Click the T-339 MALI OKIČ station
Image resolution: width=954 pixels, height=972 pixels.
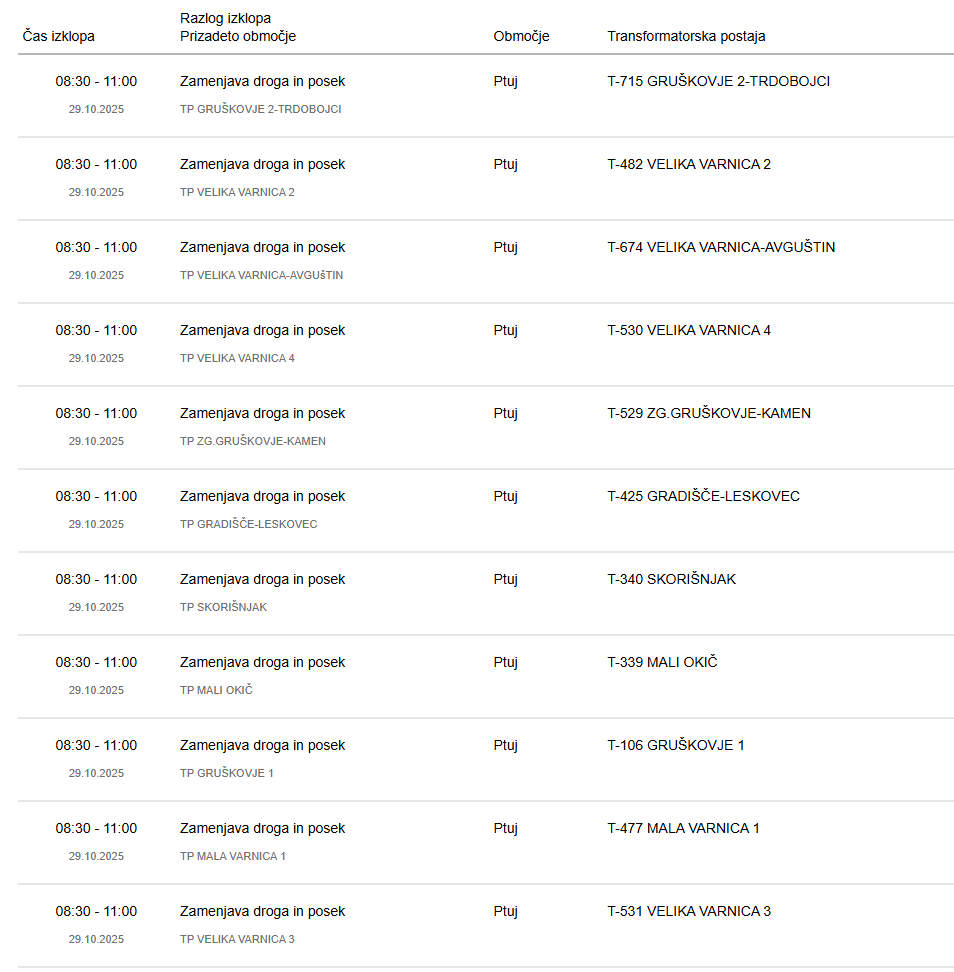662,662
